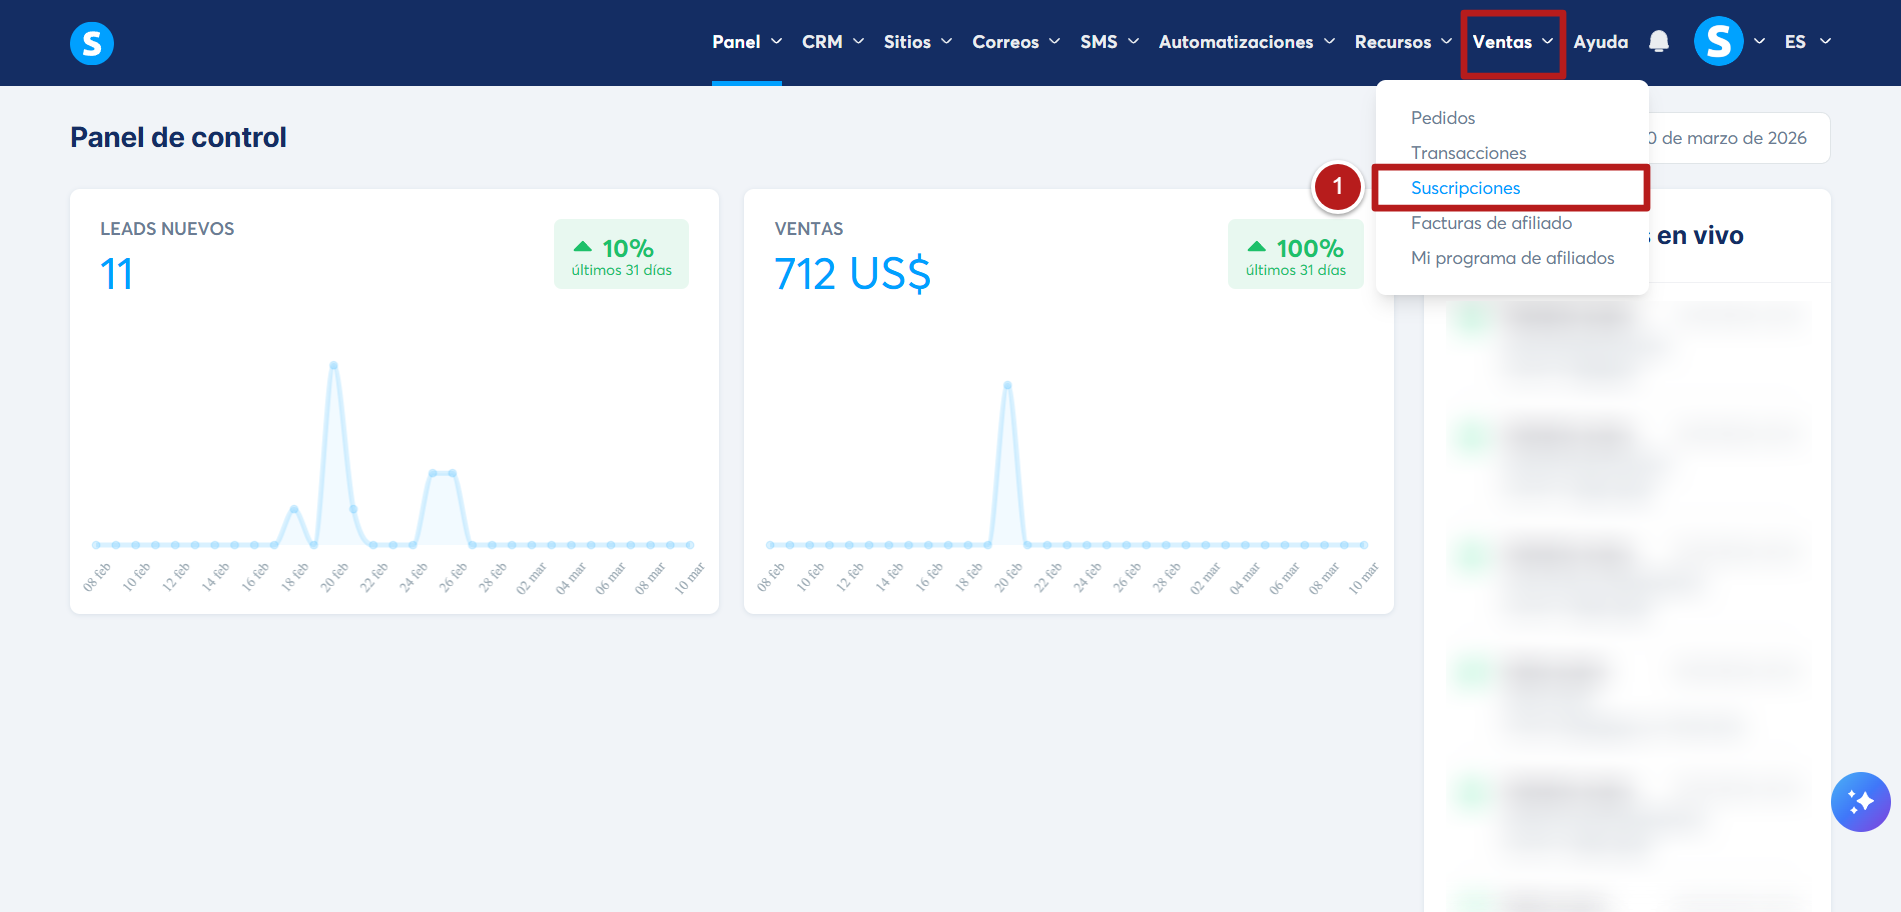This screenshot has width=1901, height=912.
Task: Click the 100% growth badge
Action: click(1295, 255)
